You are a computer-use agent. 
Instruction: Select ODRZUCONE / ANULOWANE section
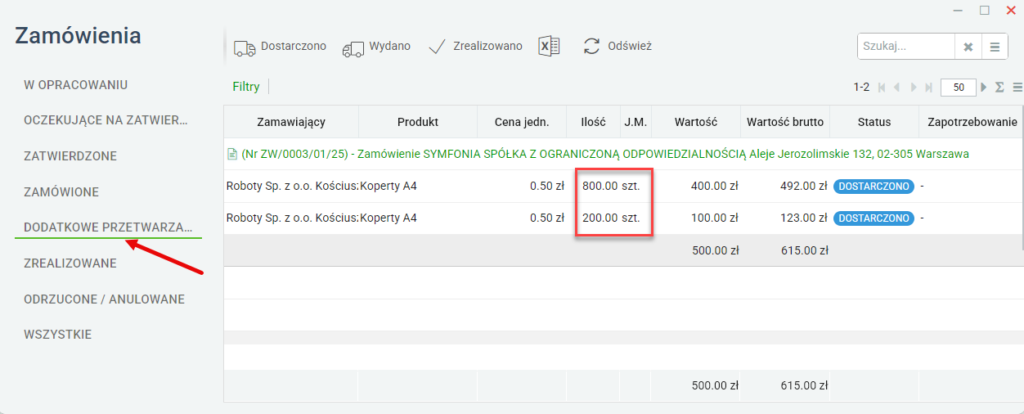[x=104, y=299]
